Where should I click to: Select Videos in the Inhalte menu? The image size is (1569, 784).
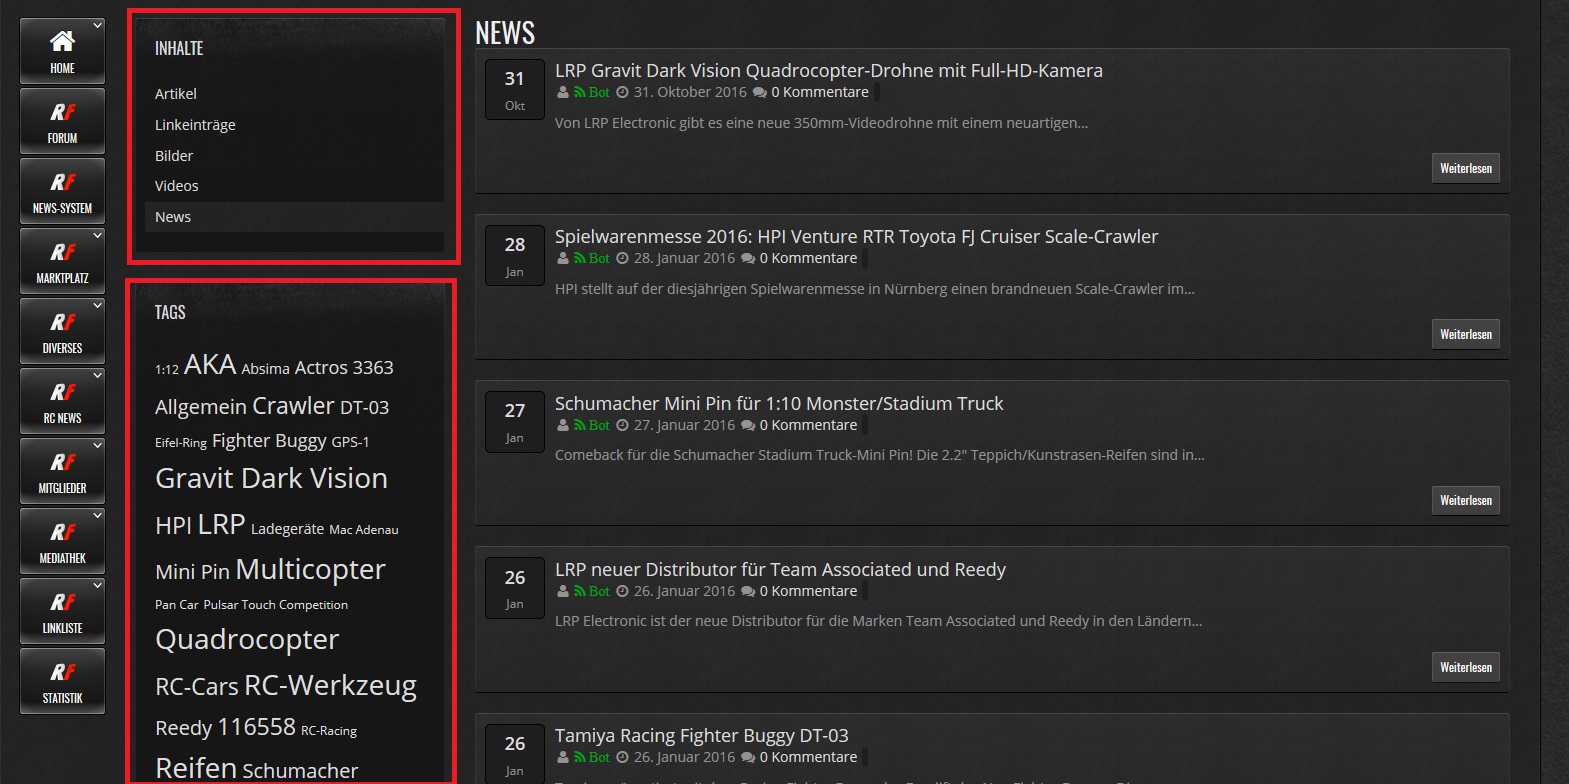coord(177,186)
